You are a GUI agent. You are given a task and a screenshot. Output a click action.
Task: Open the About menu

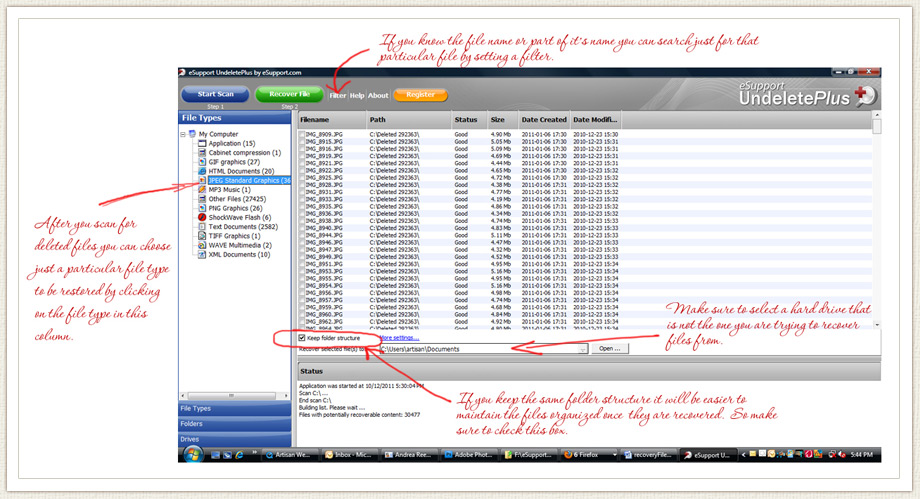click(x=378, y=95)
